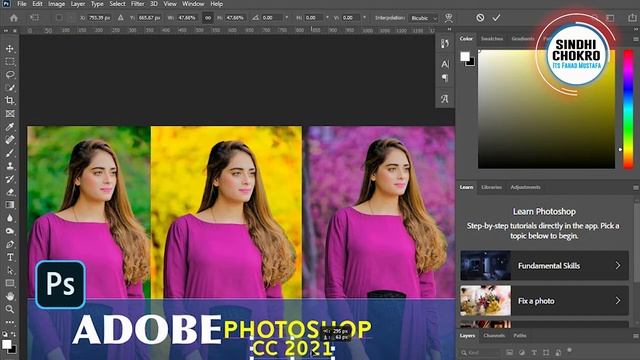The width and height of the screenshot is (640, 360).
Task: Expand the Fundamental Skills tutorial chevron
Action: point(618,265)
